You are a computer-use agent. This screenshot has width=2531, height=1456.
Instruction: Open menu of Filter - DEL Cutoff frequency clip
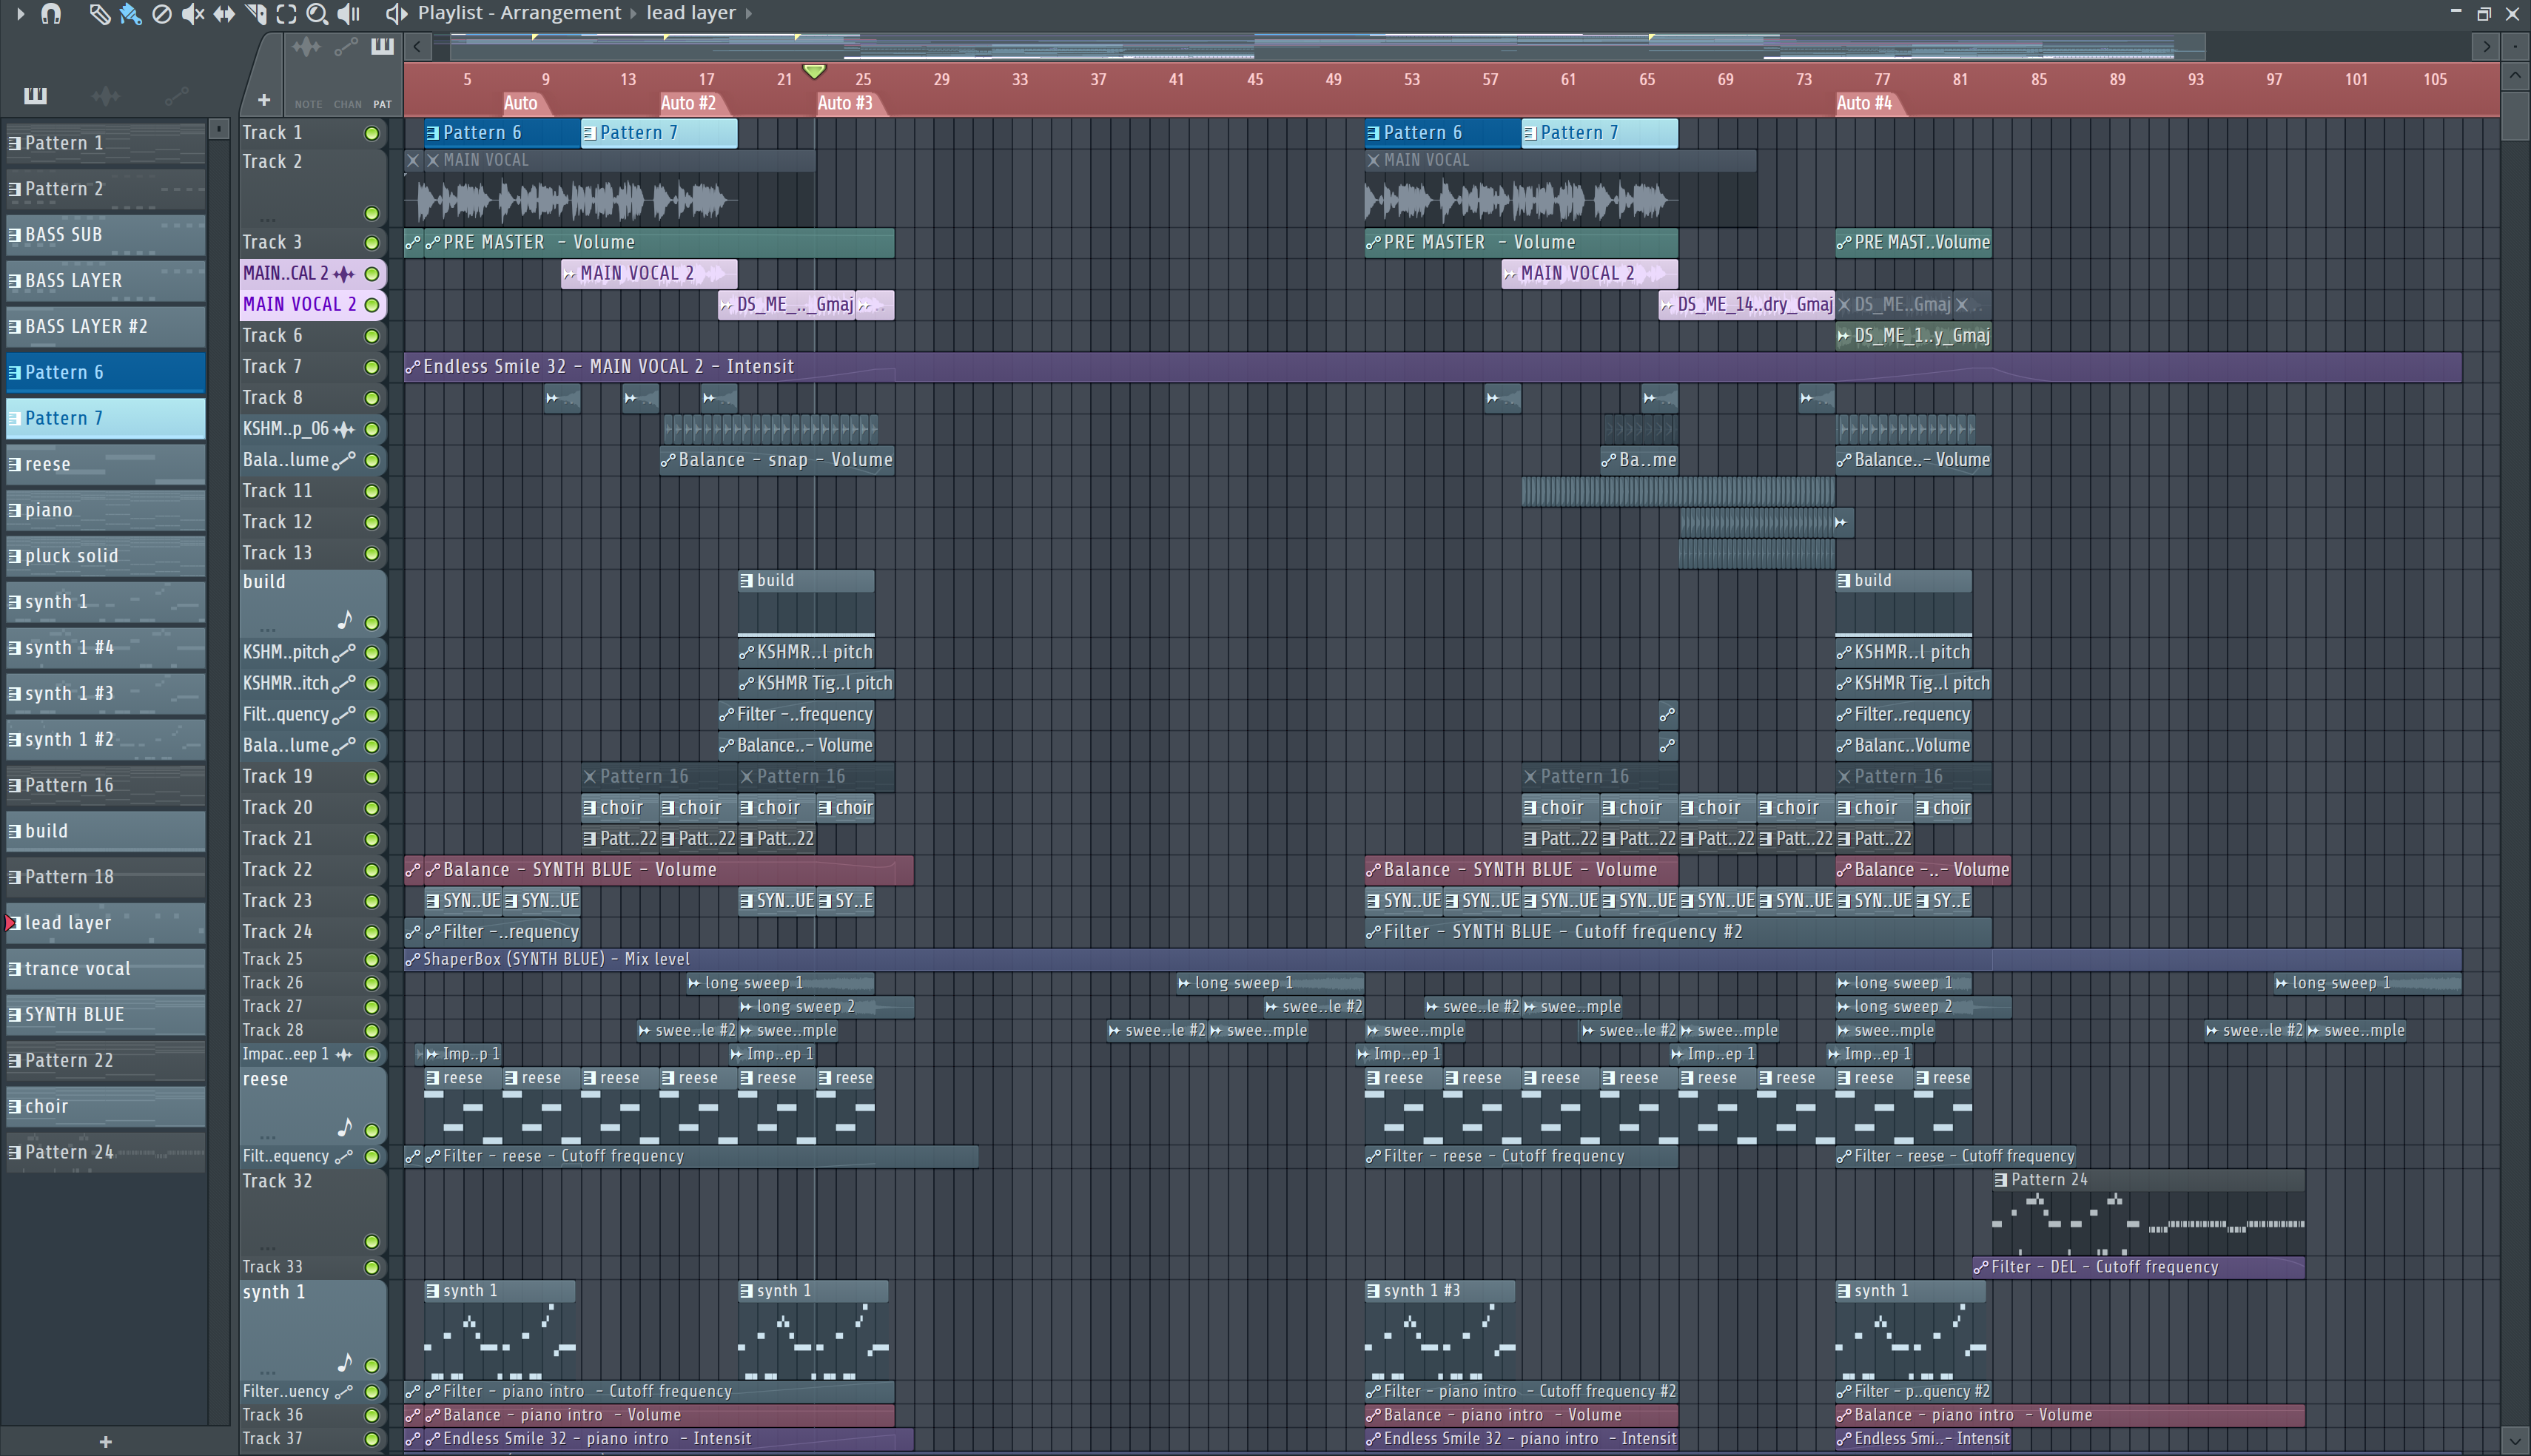(x=1981, y=1267)
